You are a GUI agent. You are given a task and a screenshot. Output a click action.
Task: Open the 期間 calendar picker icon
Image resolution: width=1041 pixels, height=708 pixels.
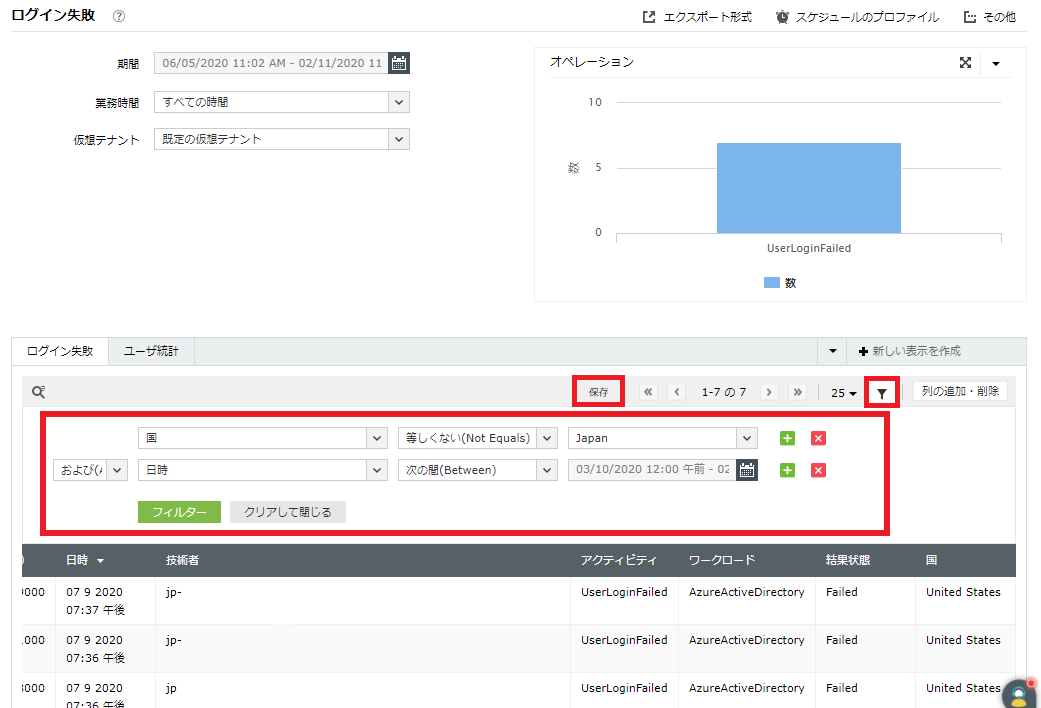coord(398,63)
